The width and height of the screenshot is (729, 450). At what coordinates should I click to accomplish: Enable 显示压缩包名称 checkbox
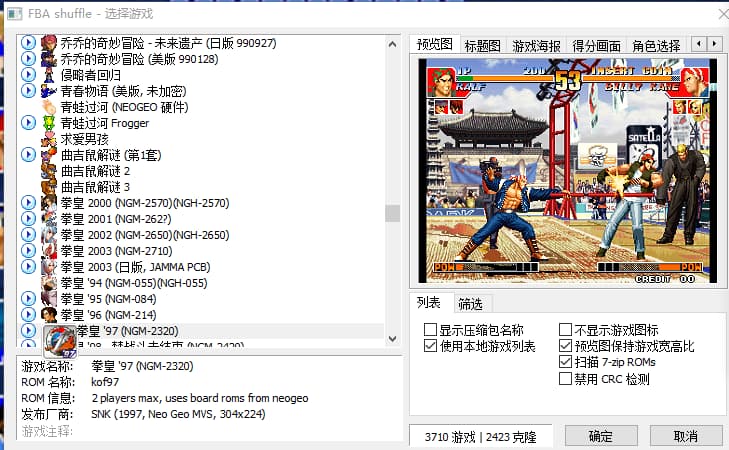(430, 331)
